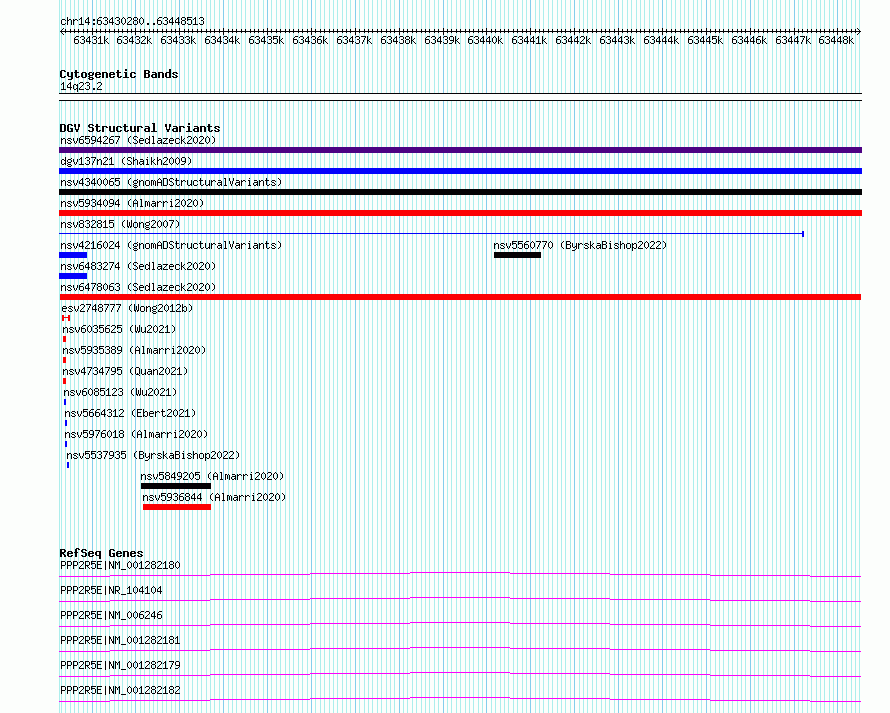Open PPP2R5E|NM_001282182 transcript label
The height and width of the screenshot is (713, 890).
pyautogui.click(x=120, y=690)
